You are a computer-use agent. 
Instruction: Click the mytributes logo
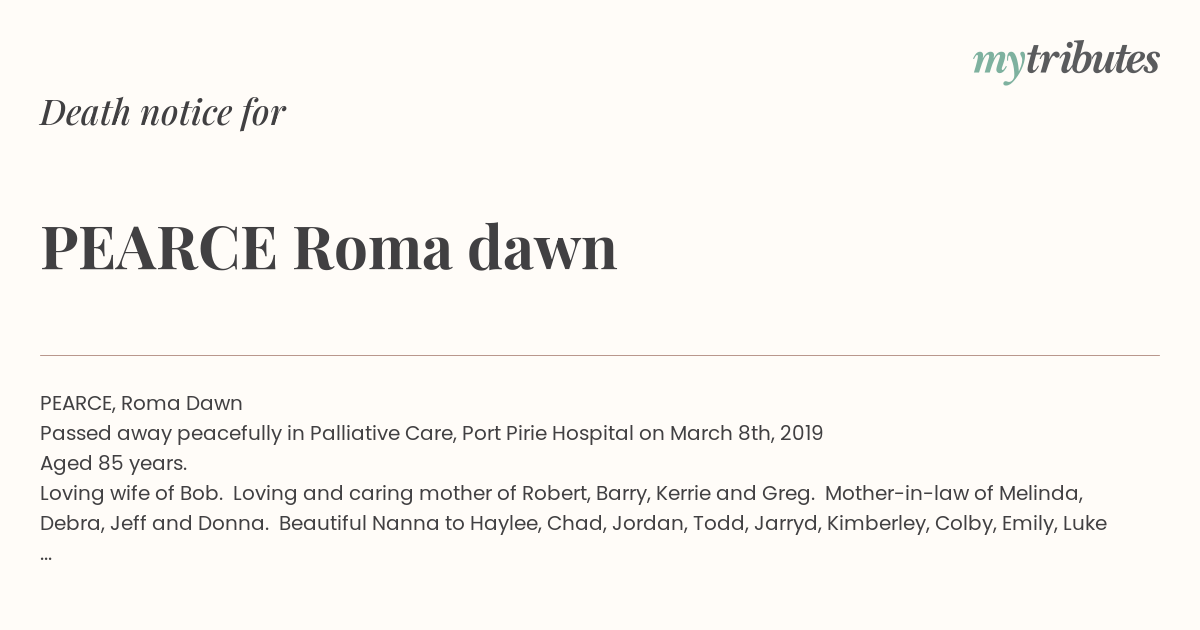coord(1066,60)
